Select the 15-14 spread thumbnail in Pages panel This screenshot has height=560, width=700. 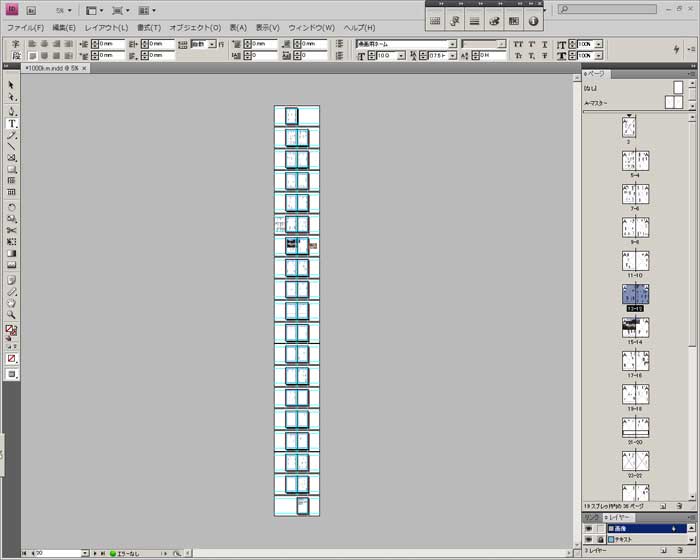pyautogui.click(x=635, y=326)
